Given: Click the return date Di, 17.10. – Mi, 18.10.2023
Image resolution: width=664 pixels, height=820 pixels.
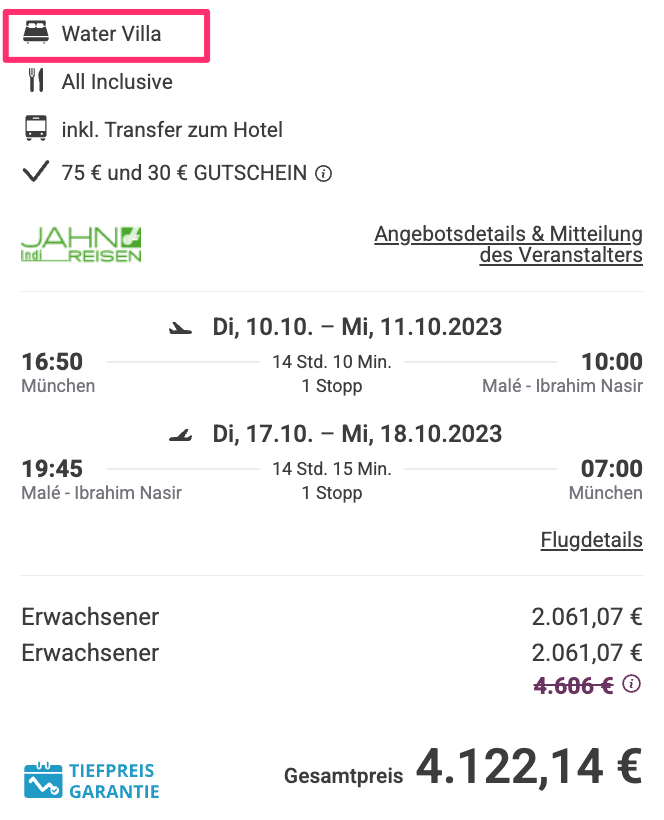Looking at the screenshot, I should 357,434.
